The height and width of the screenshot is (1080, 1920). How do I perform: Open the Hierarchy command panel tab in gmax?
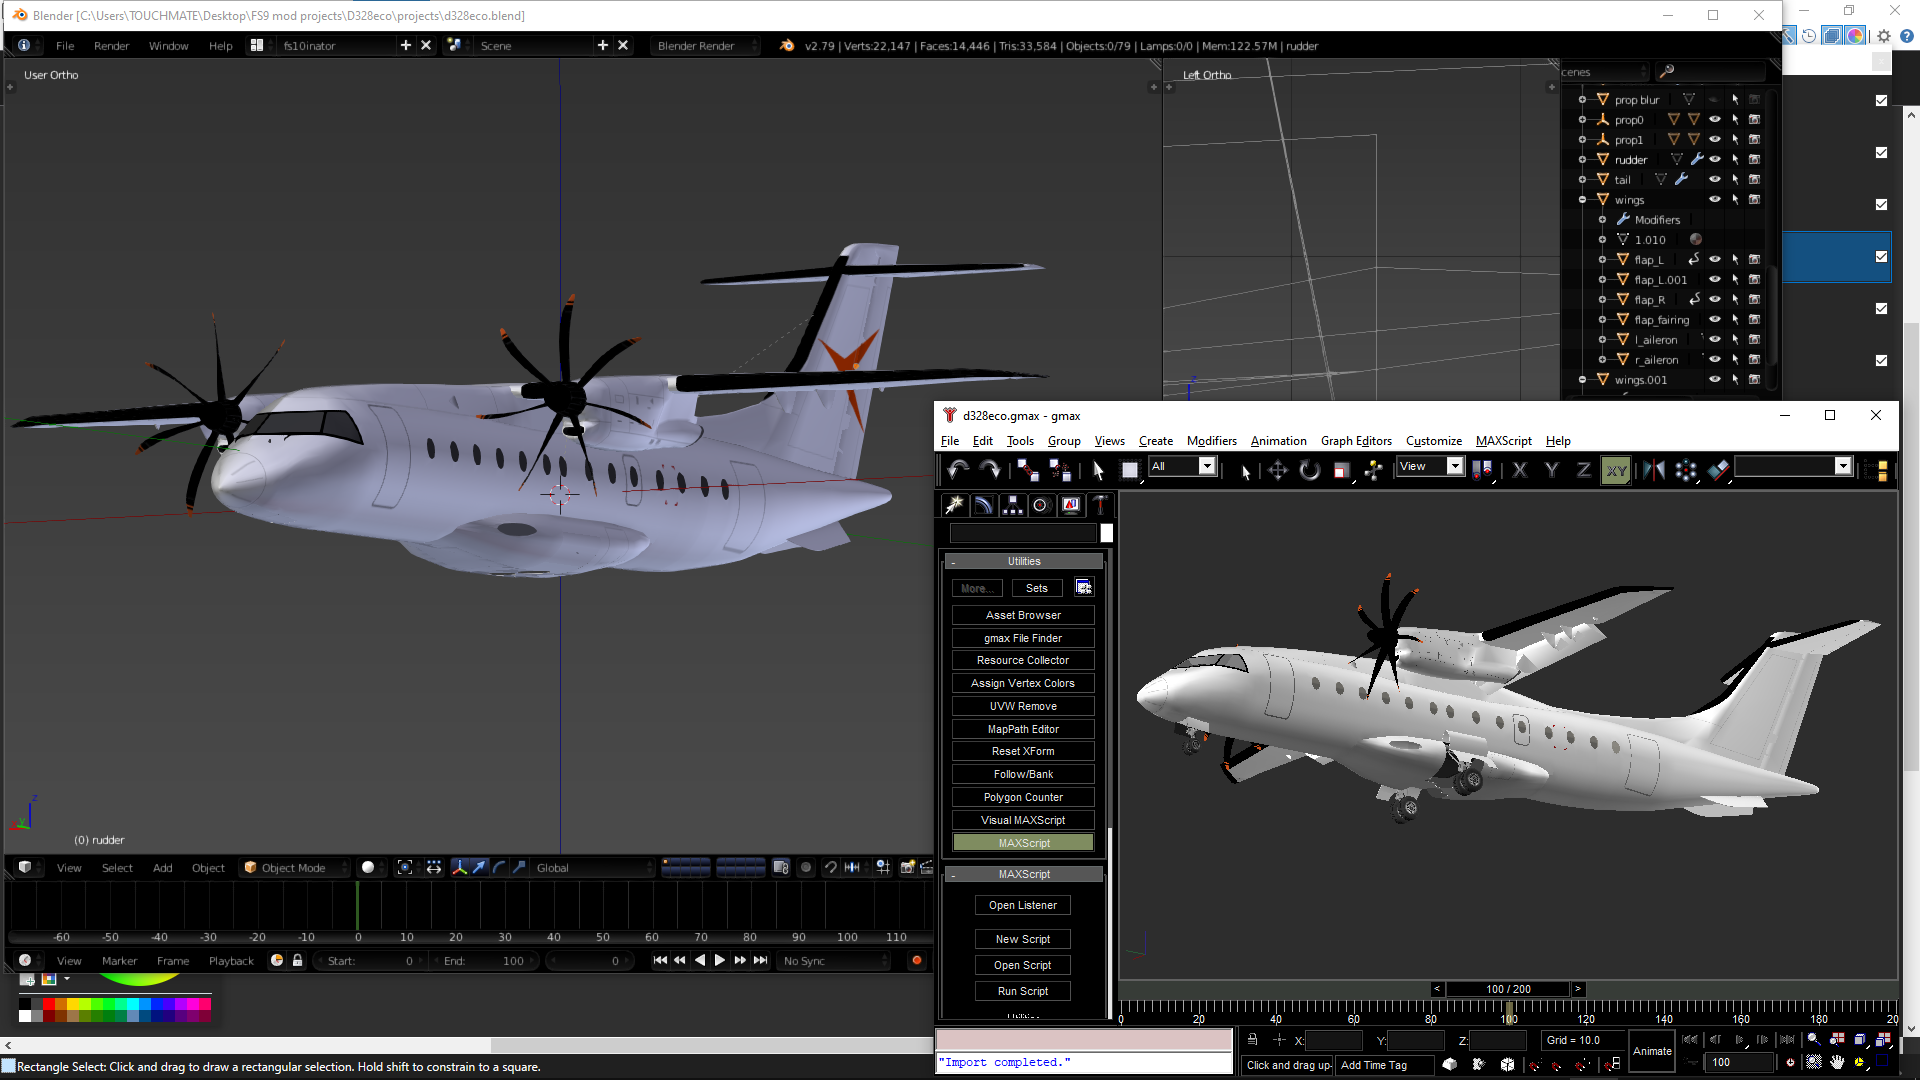[1012, 505]
